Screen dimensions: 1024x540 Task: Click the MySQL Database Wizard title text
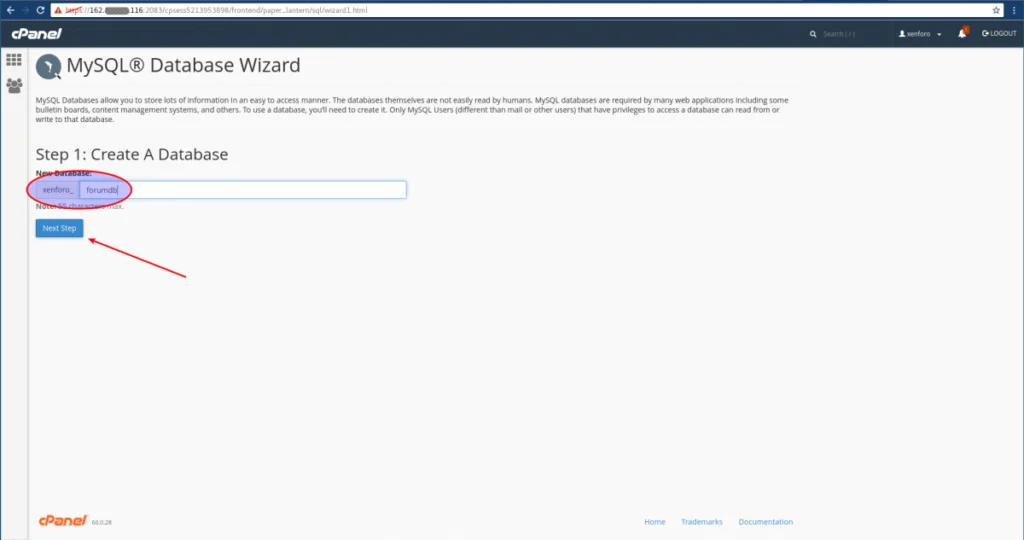click(184, 65)
